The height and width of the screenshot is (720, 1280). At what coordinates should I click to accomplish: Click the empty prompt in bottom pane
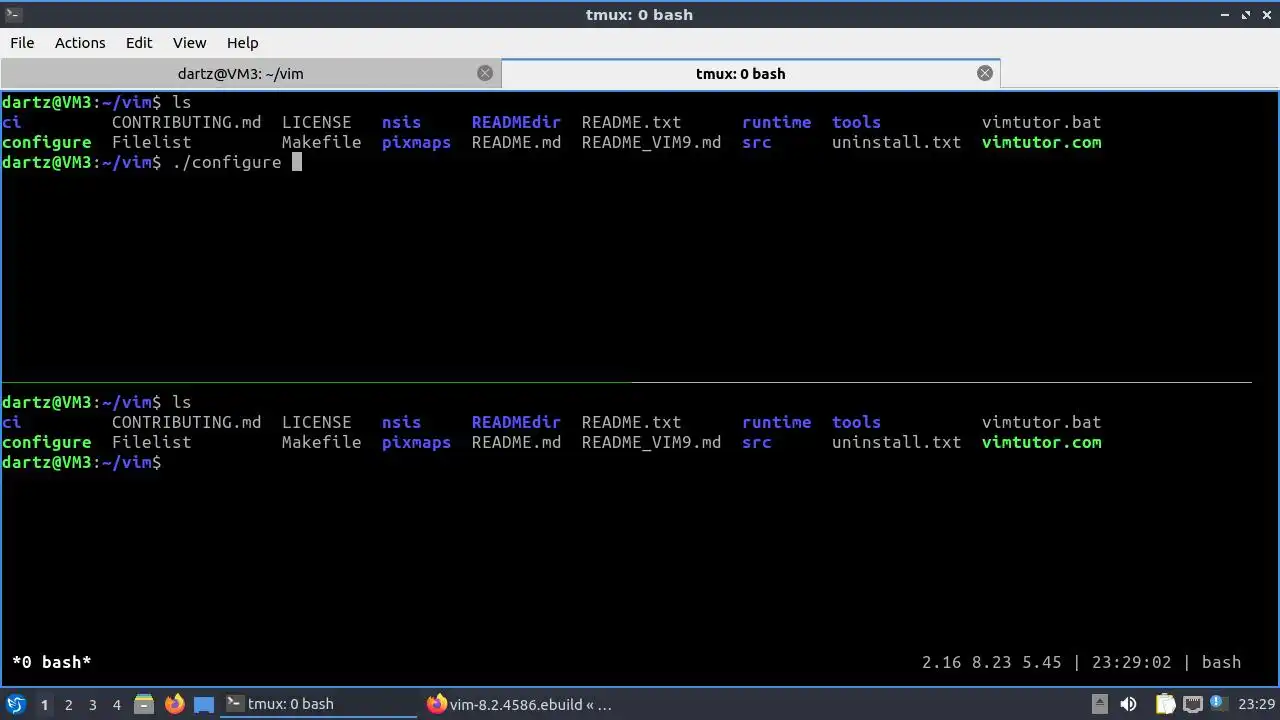81,462
